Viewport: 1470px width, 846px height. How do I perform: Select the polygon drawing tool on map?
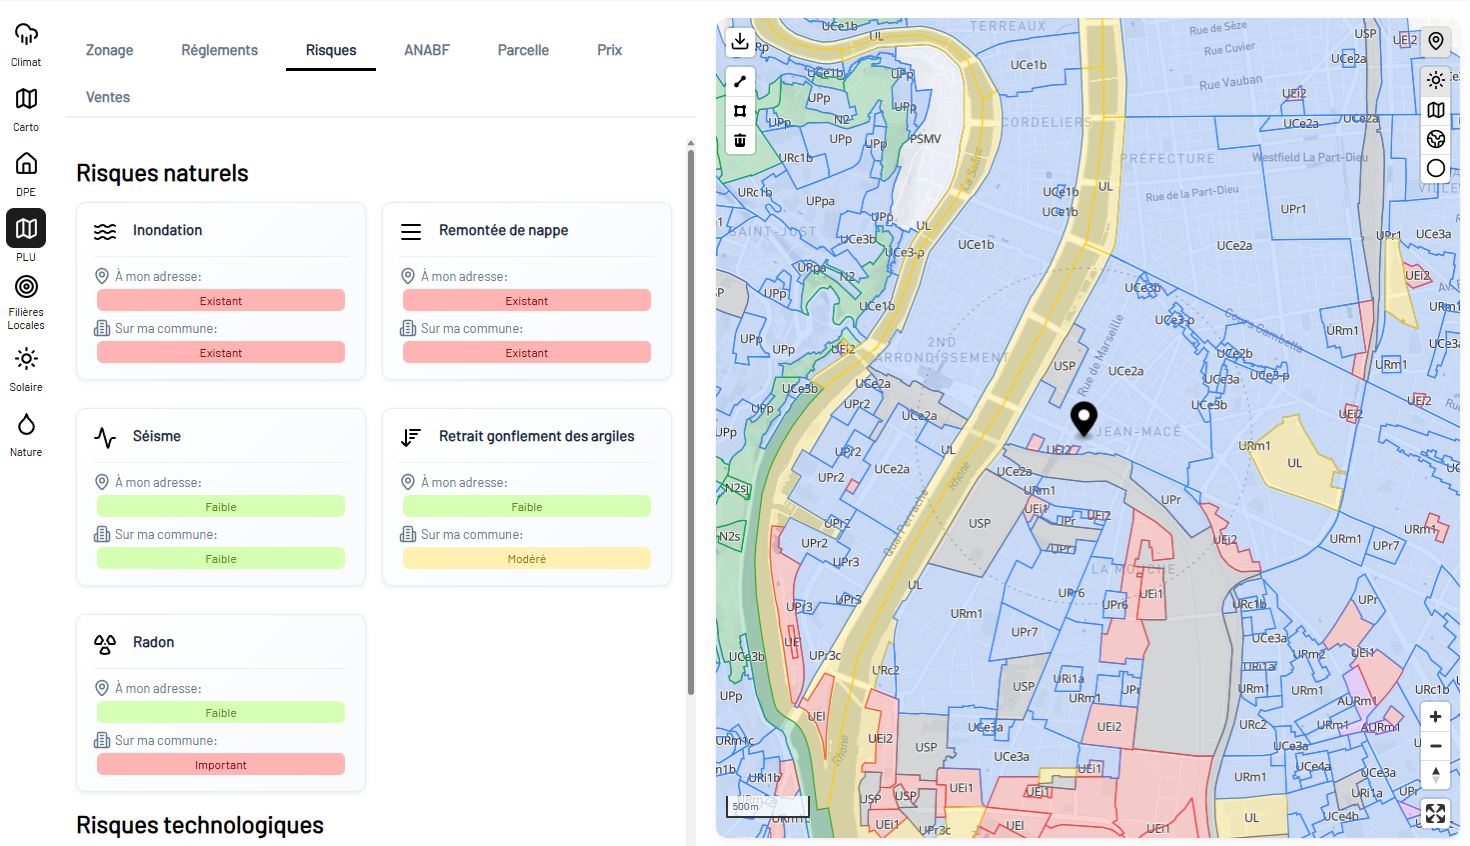(740, 111)
